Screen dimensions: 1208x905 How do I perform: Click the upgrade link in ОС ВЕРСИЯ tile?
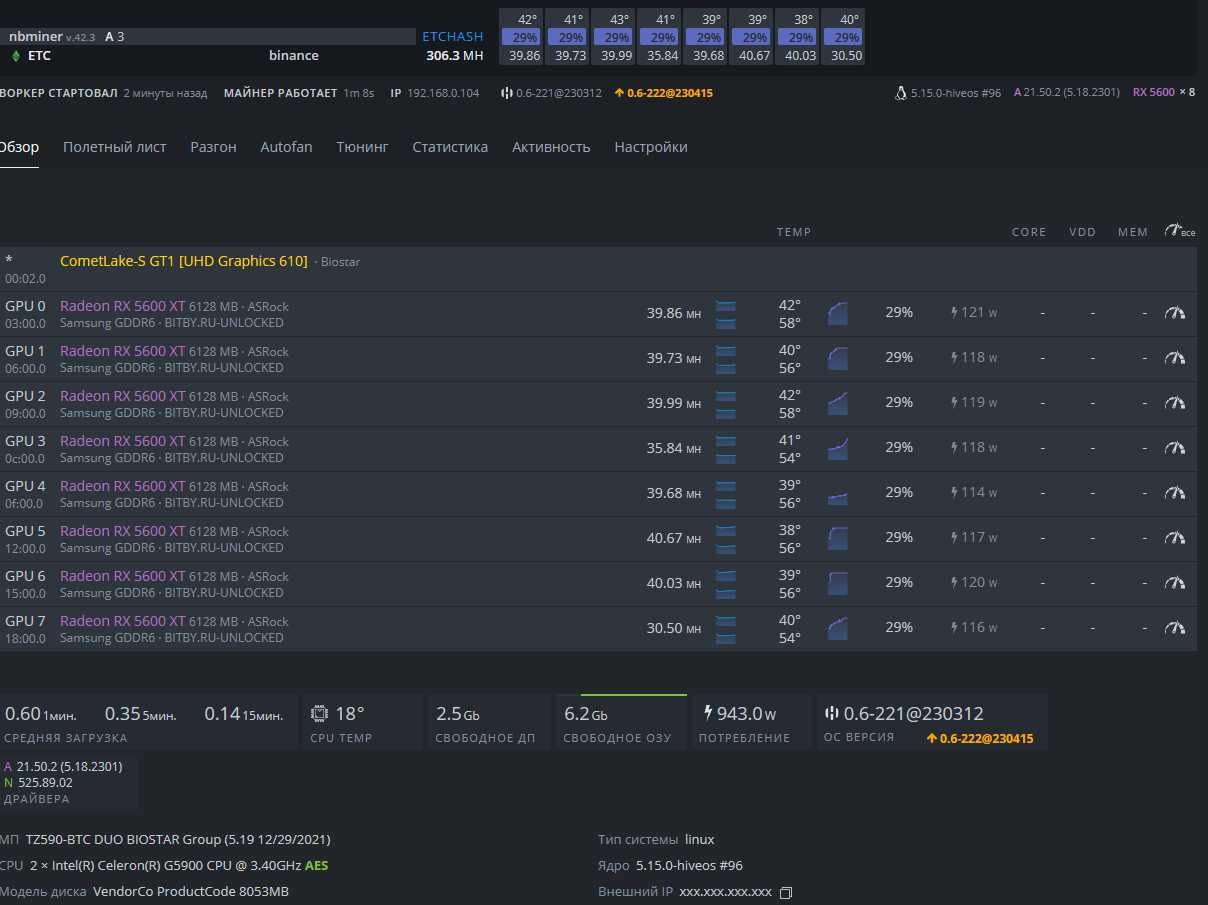tap(980, 739)
